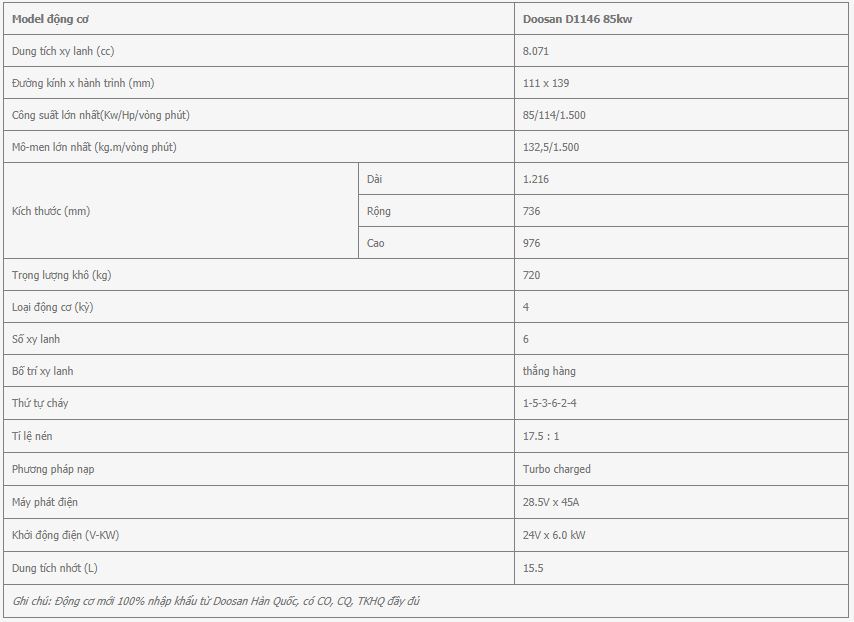Image resolution: width=854 pixels, height=622 pixels.
Task: Click the 'Model động cơ' header cell
Action: click(x=259, y=19)
